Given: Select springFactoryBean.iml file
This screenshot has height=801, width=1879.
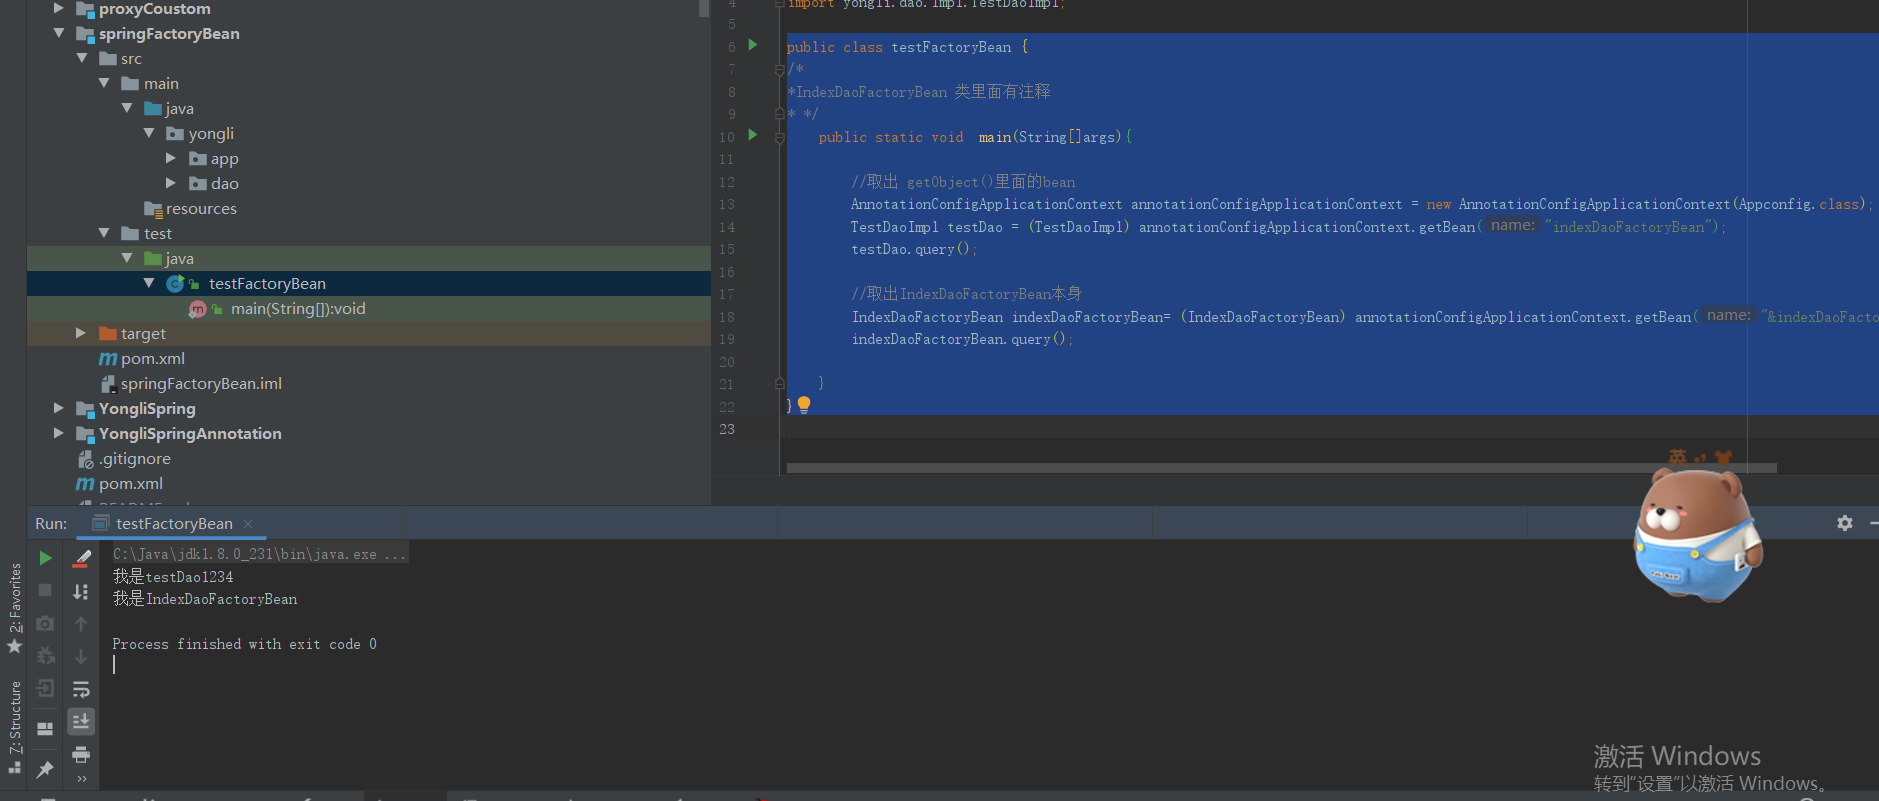Looking at the screenshot, I should (x=201, y=384).
